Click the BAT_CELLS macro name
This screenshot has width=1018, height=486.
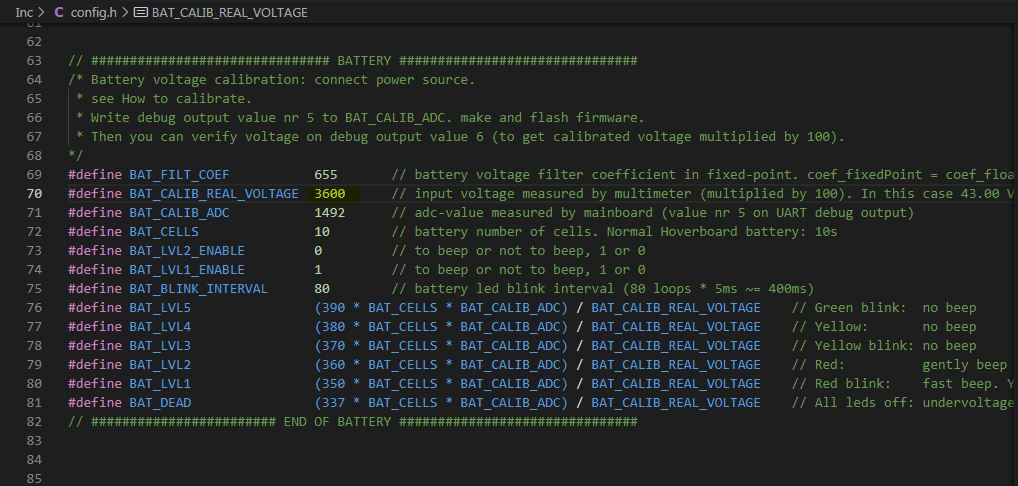pos(163,231)
